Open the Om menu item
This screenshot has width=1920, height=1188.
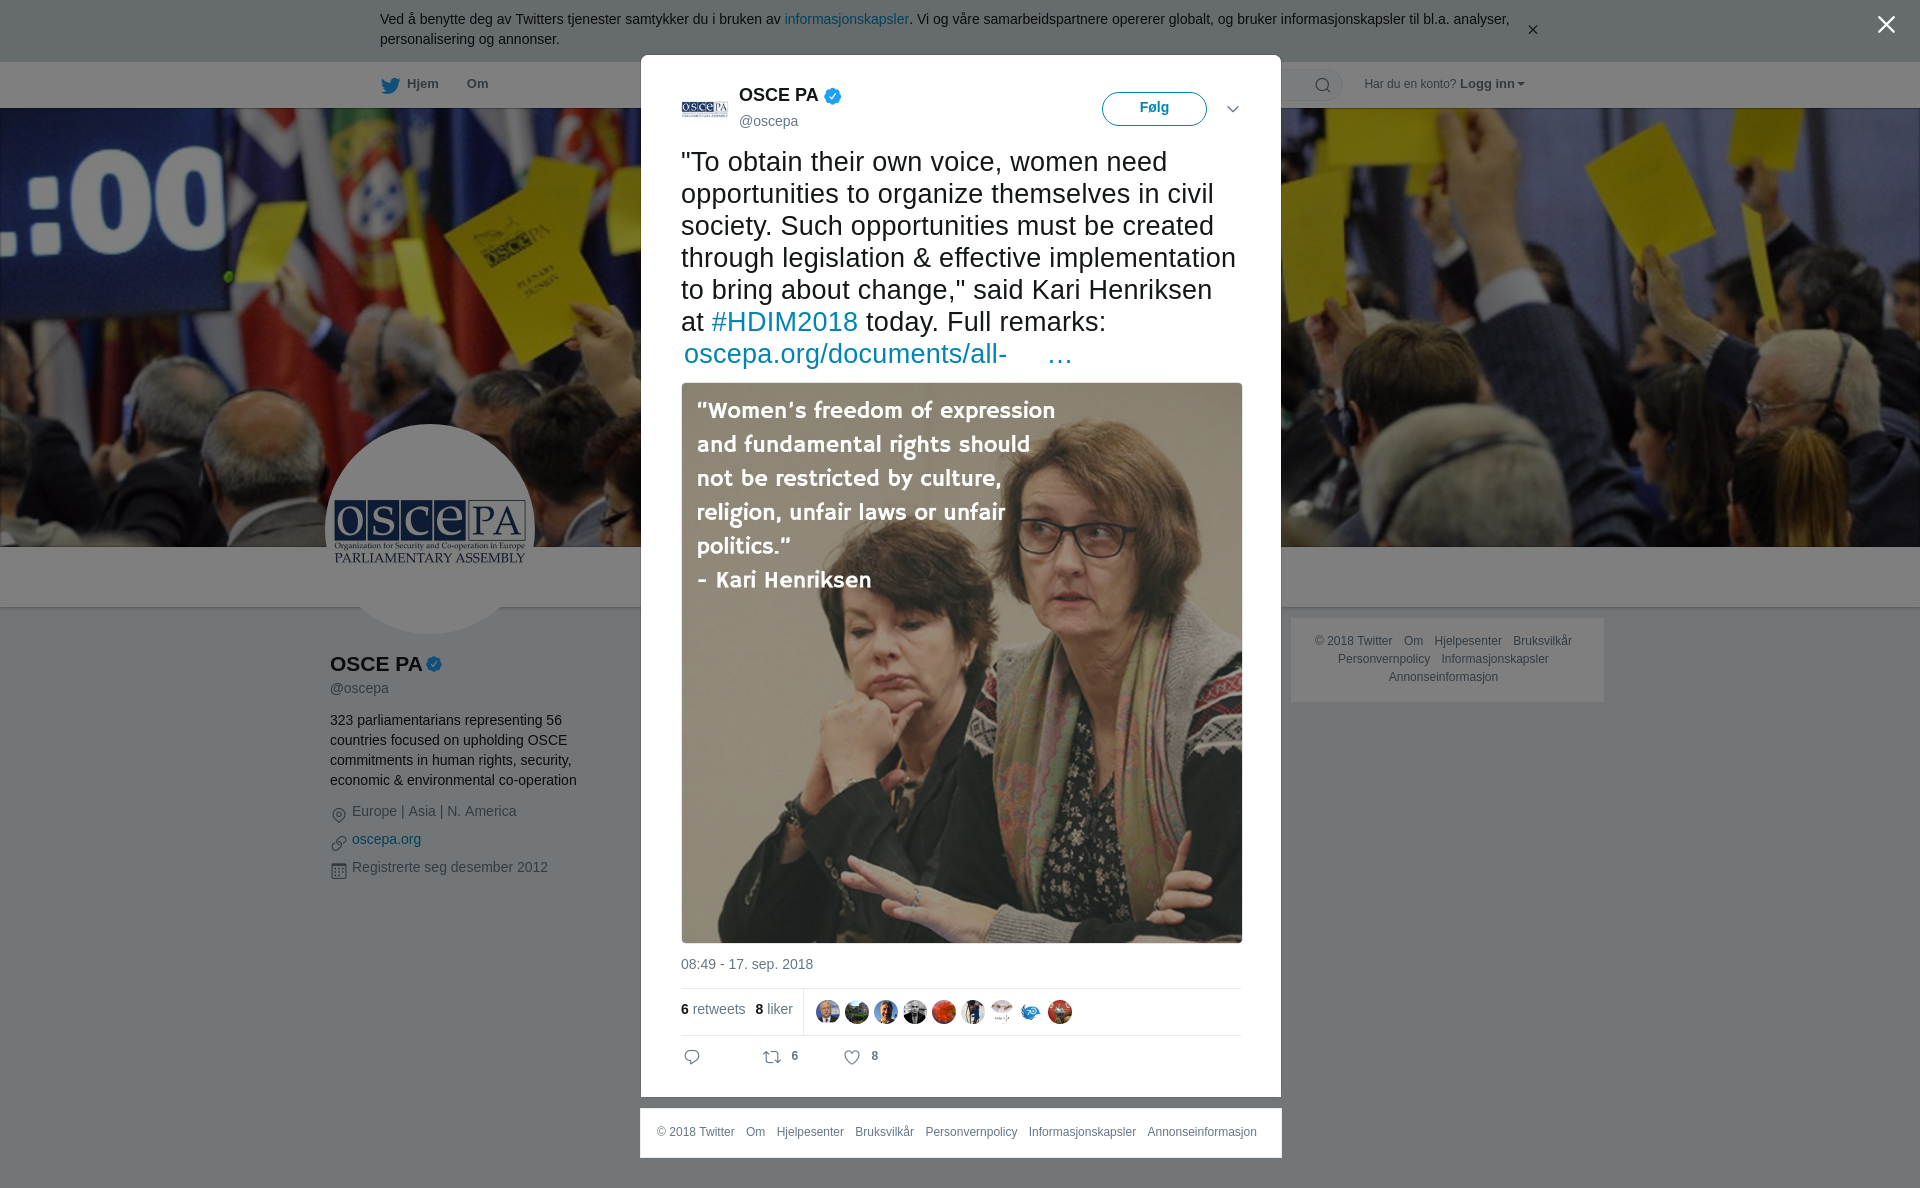477,84
